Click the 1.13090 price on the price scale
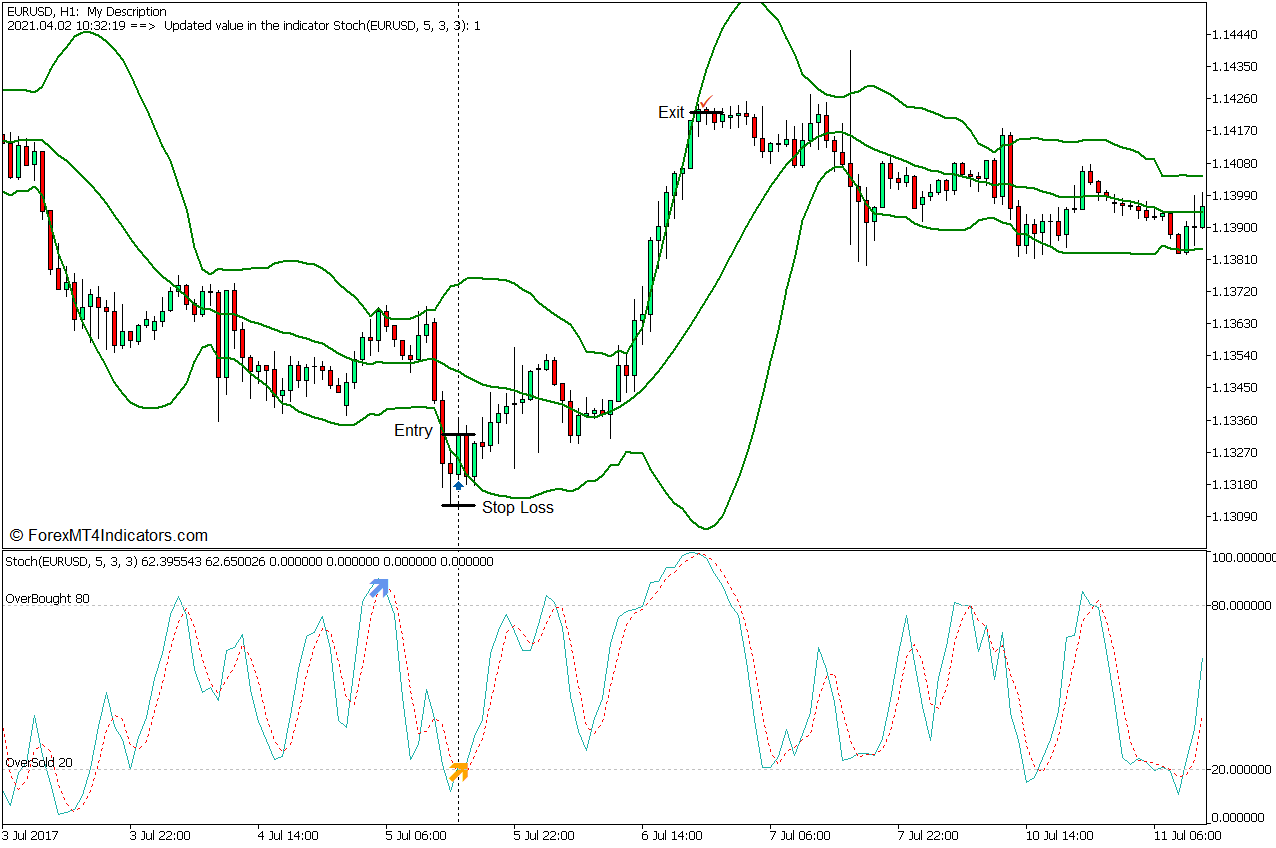 click(1234, 517)
